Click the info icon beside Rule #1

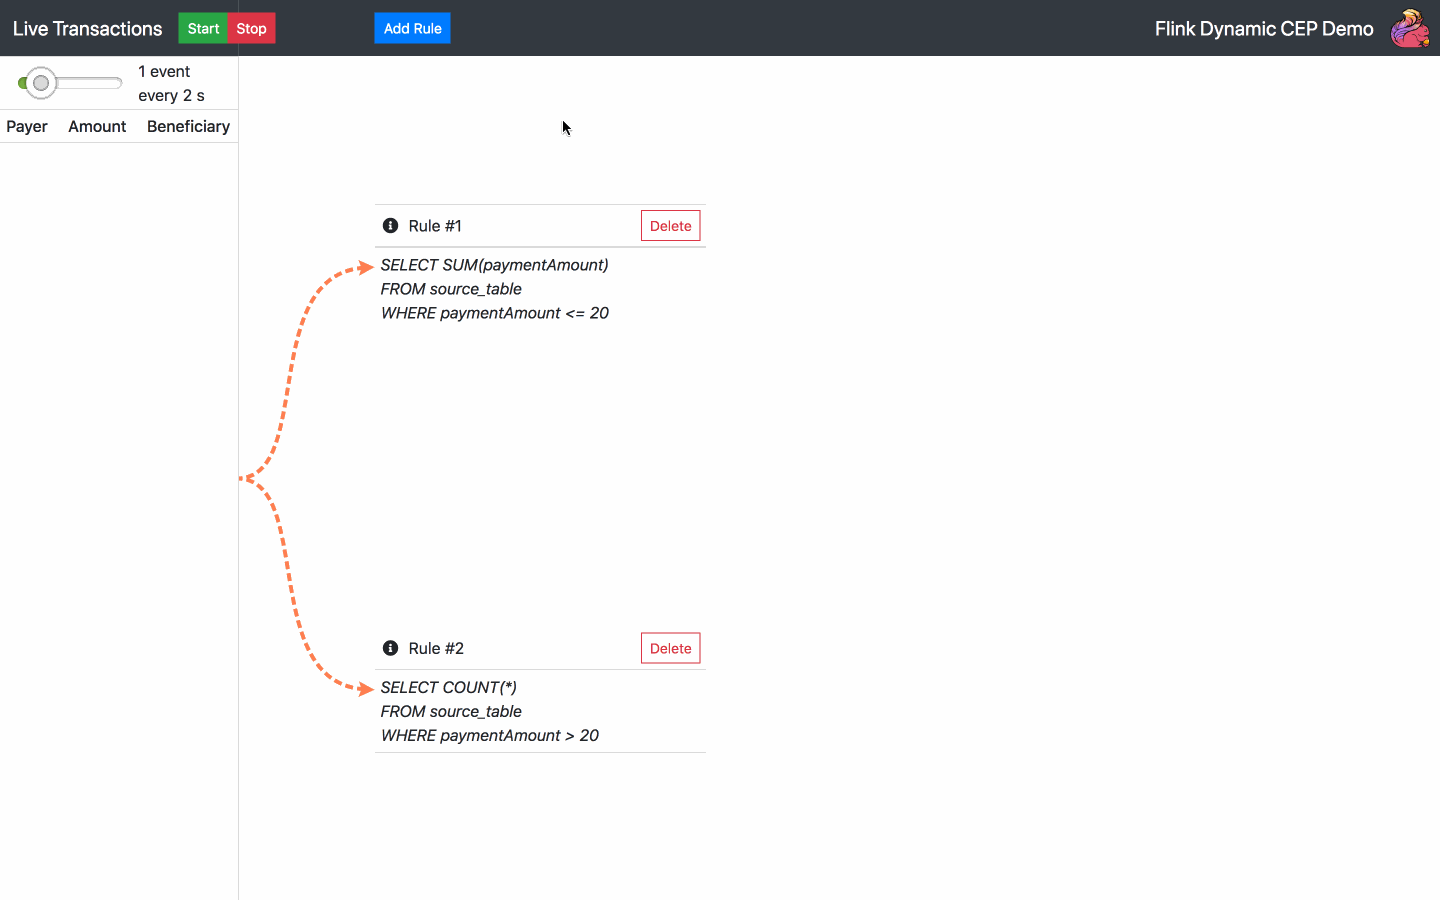point(391,226)
